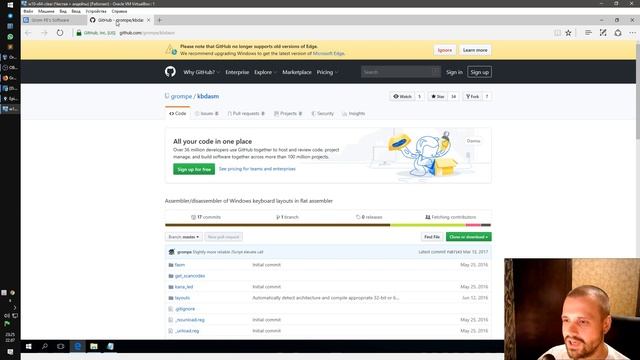This screenshot has width=640, height=360.
Task: Open File Explorer in VM taskbar
Action: tap(94, 346)
